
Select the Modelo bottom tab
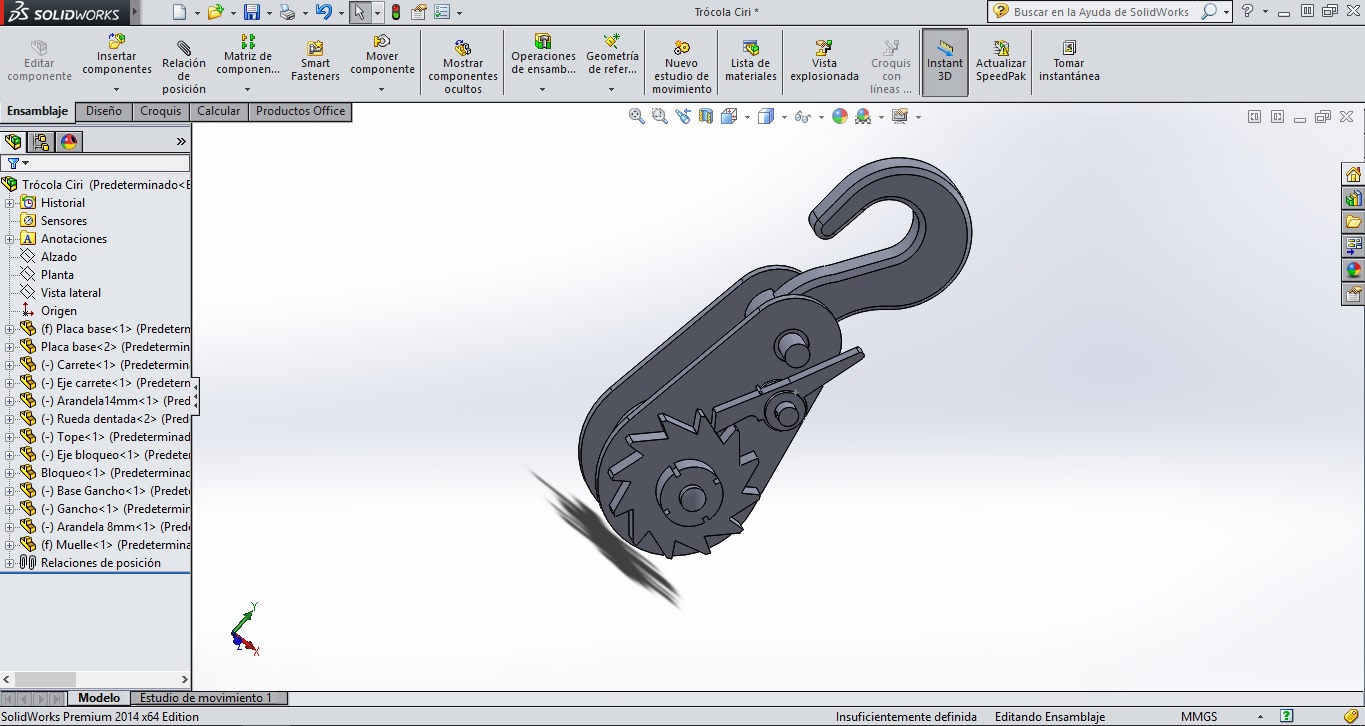click(x=99, y=698)
